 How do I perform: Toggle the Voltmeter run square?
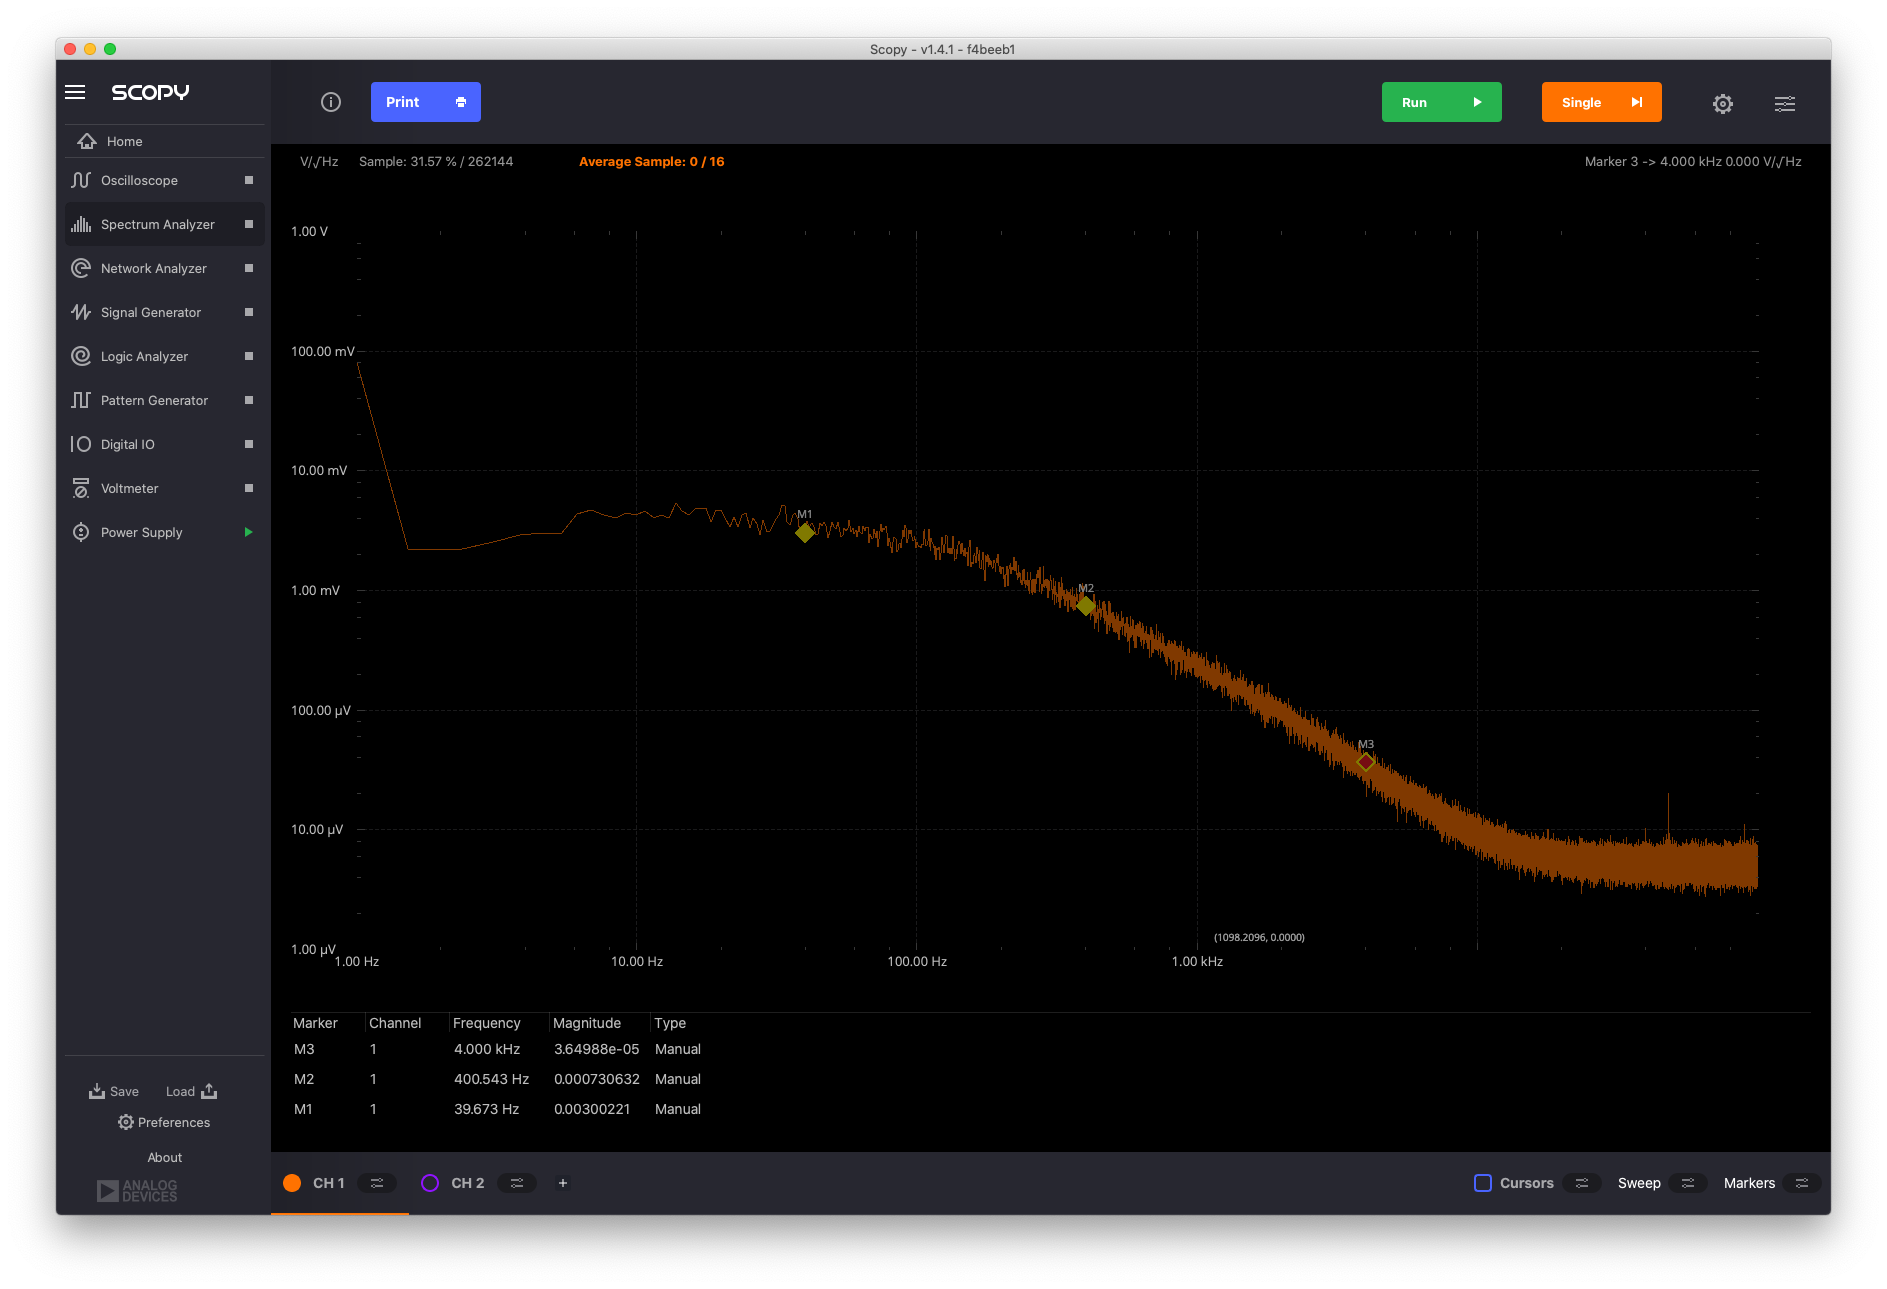(x=249, y=488)
